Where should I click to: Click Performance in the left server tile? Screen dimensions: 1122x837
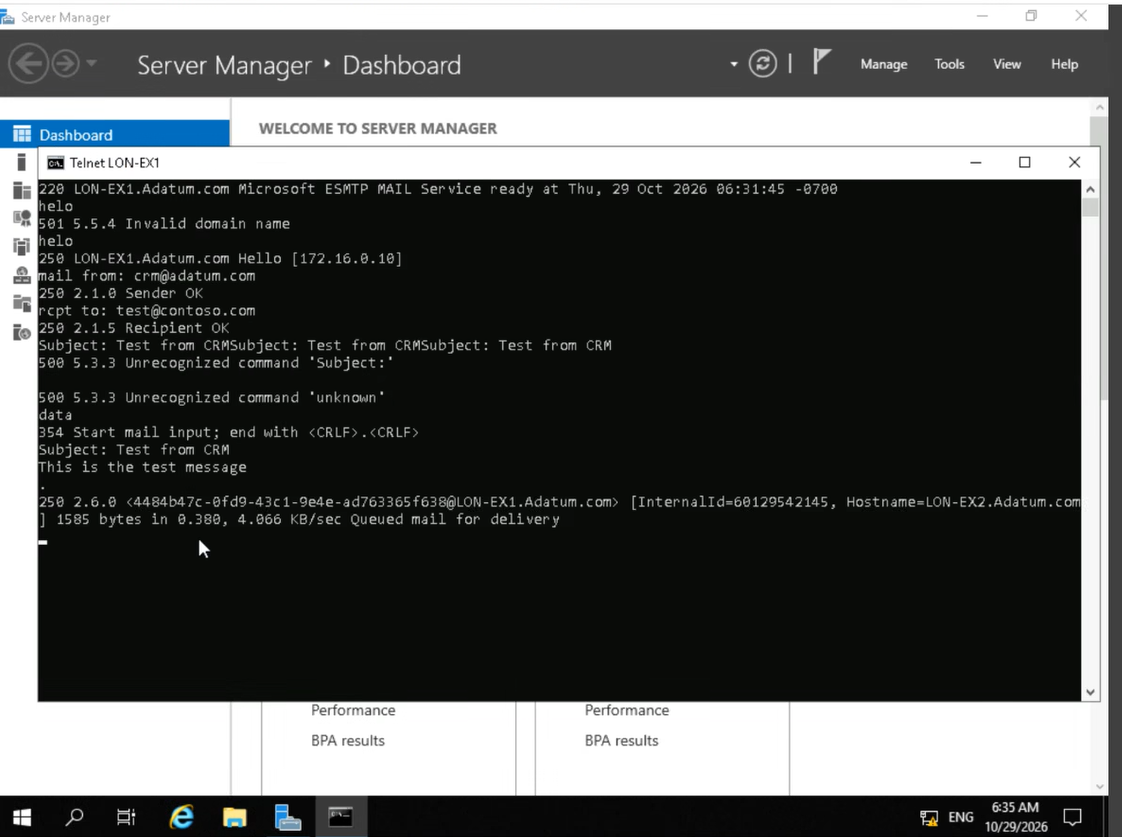pos(353,710)
